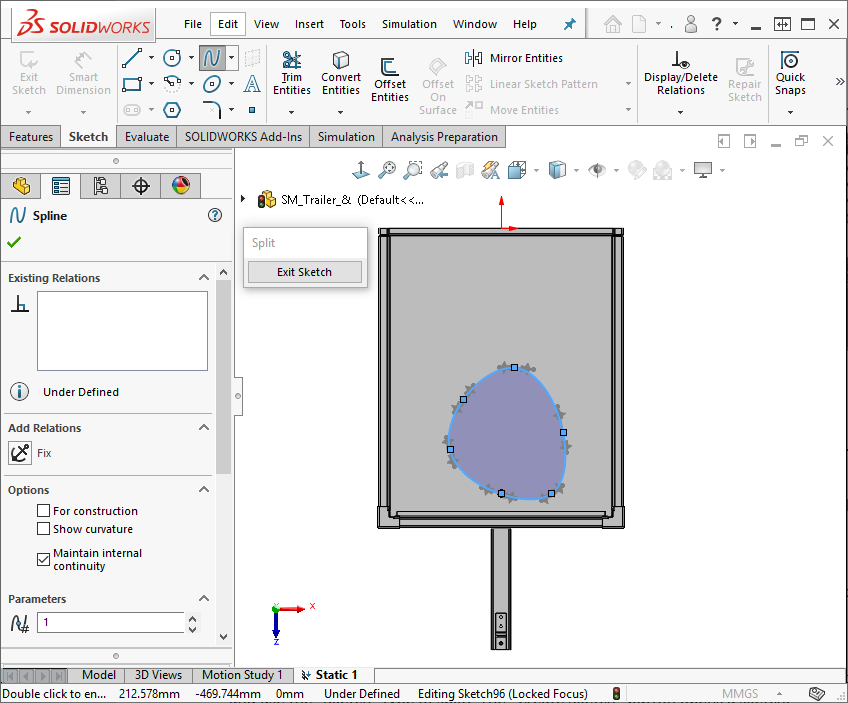Pin the menu bar with pushpin
The width and height of the screenshot is (848, 703).
(x=569, y=24)
